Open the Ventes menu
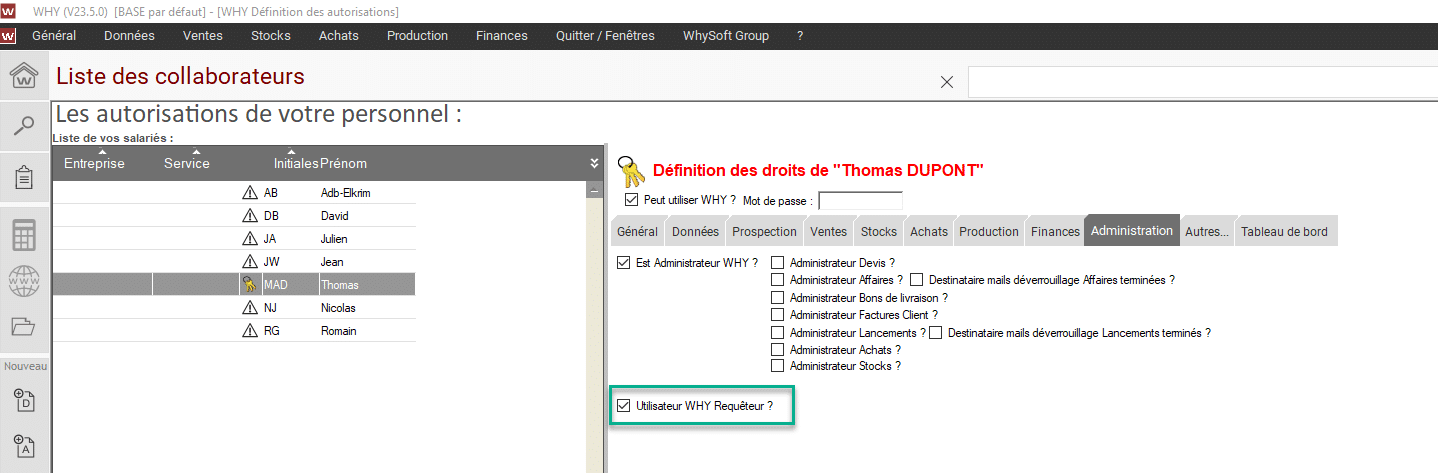1438x473 pixels. pyautogui.click(x=203, y=35)
